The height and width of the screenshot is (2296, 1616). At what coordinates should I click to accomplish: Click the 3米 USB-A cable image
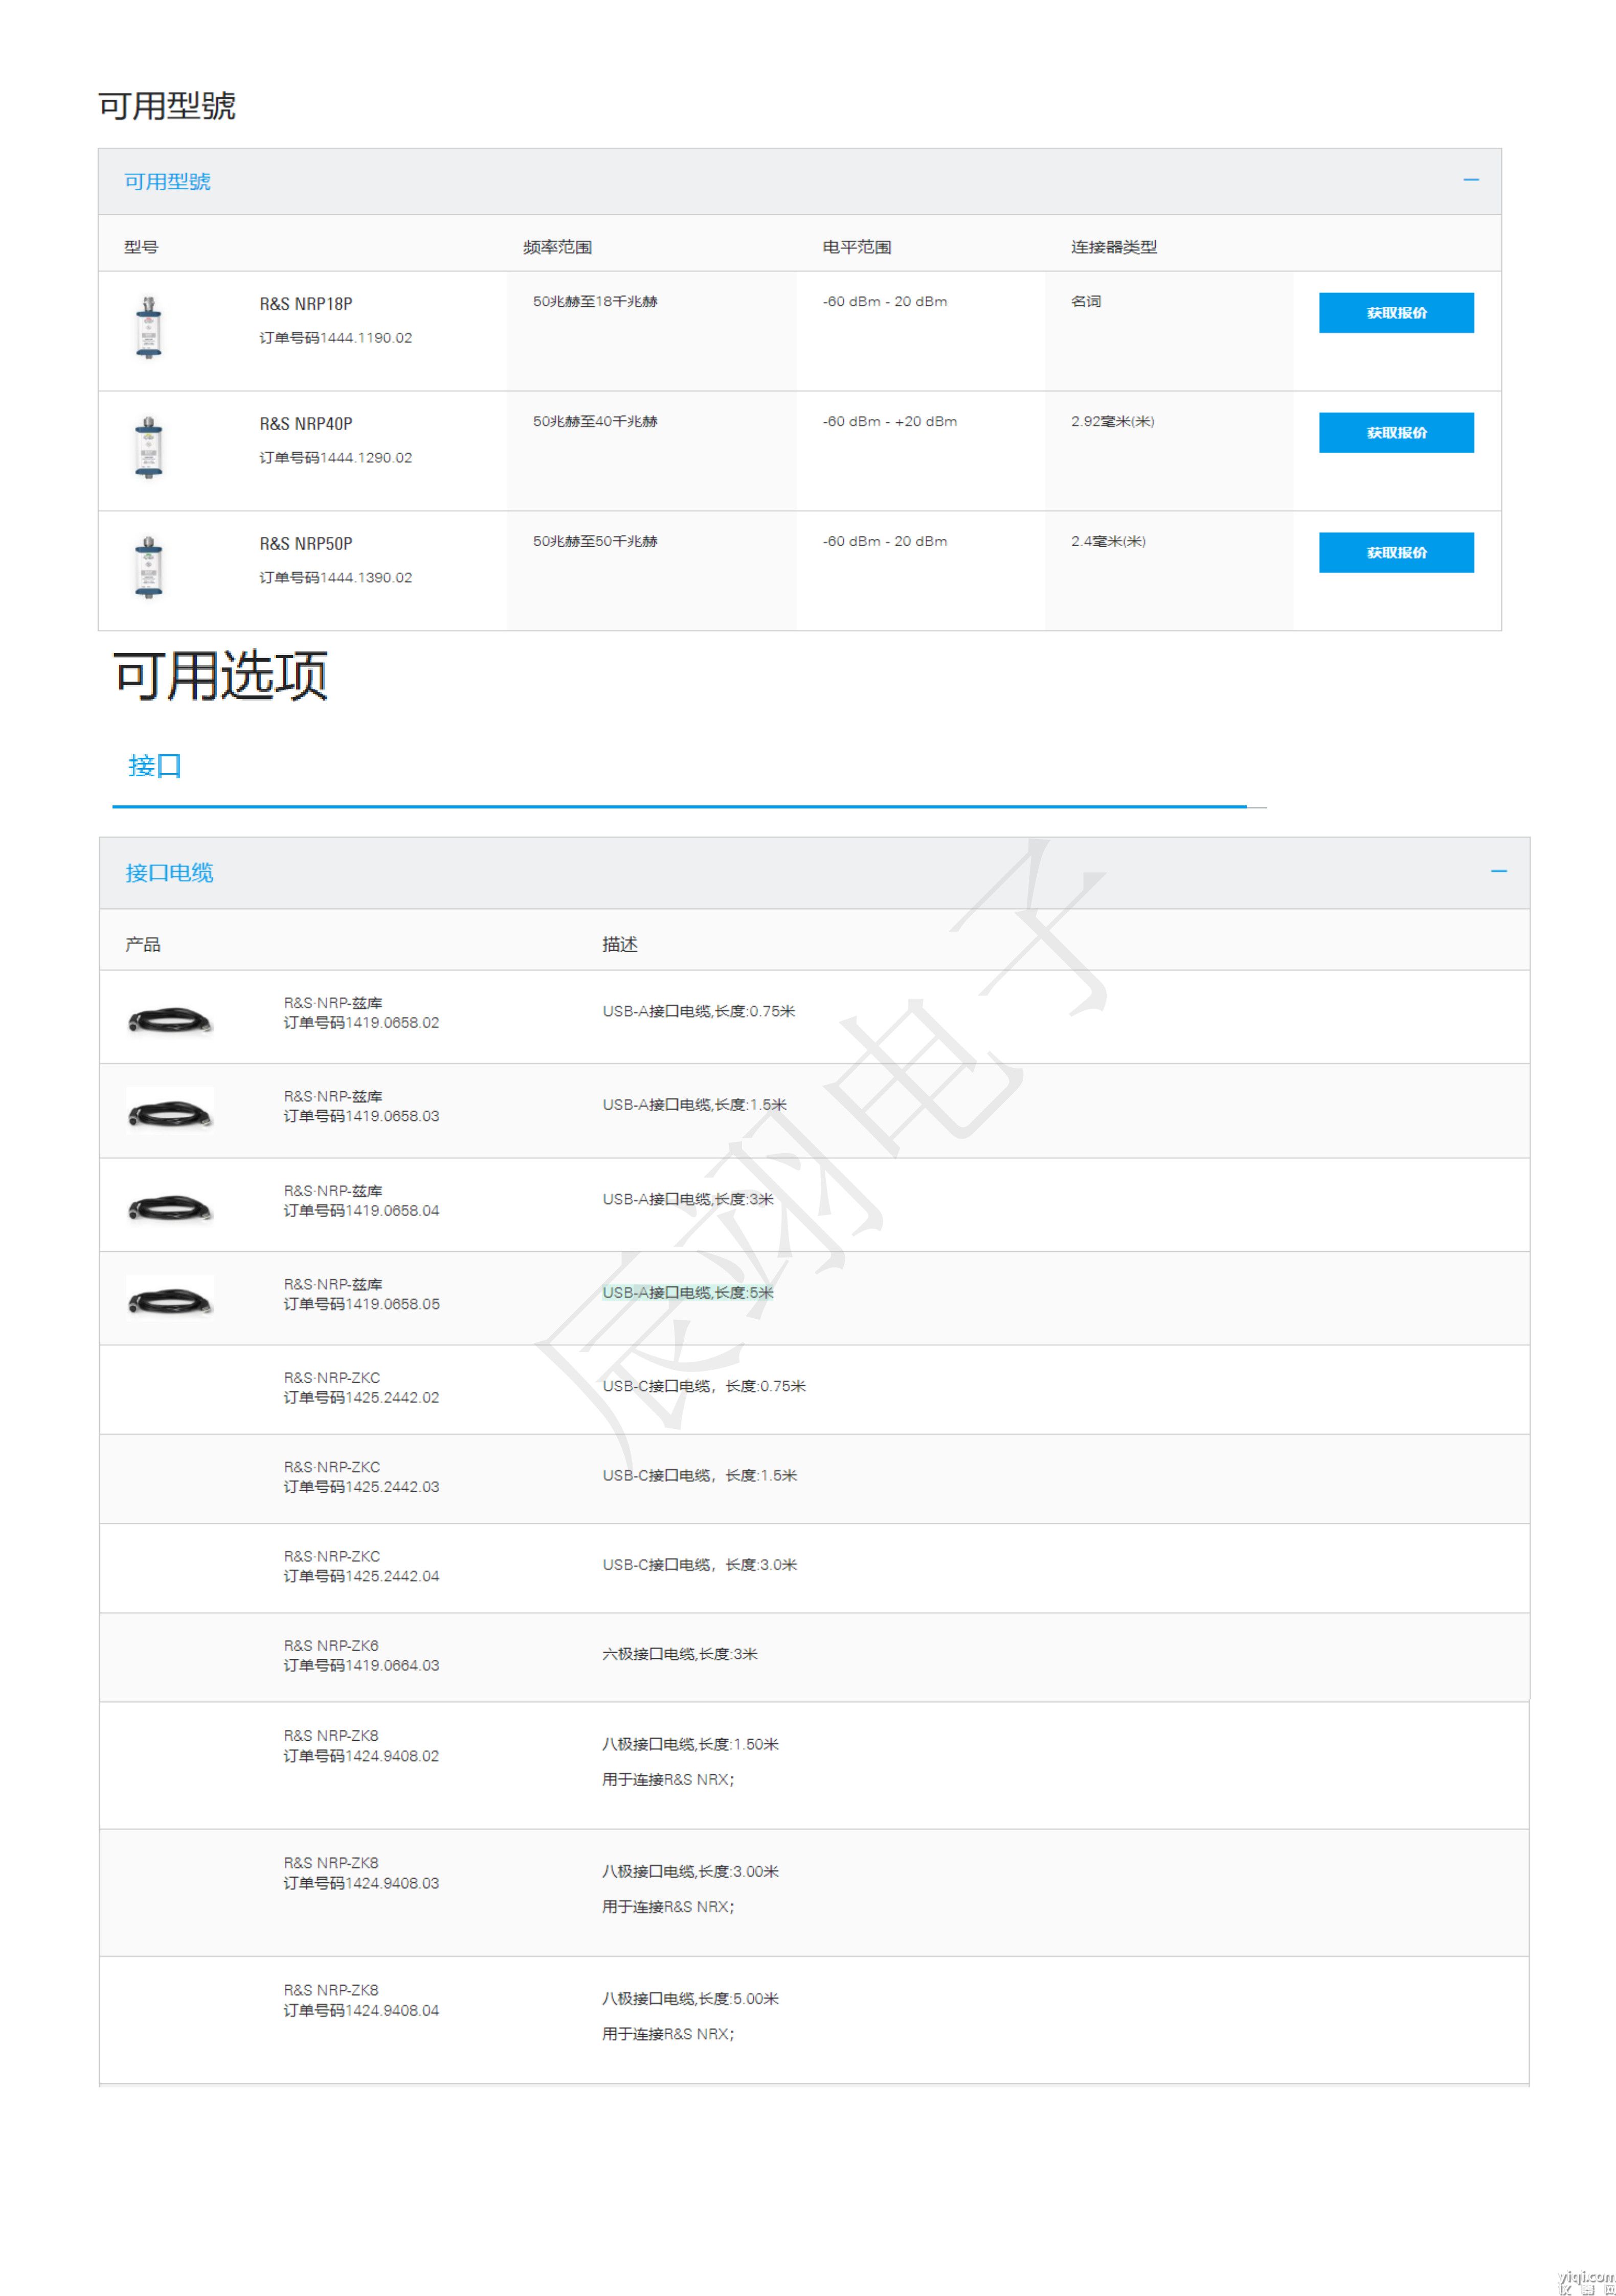170,1208
